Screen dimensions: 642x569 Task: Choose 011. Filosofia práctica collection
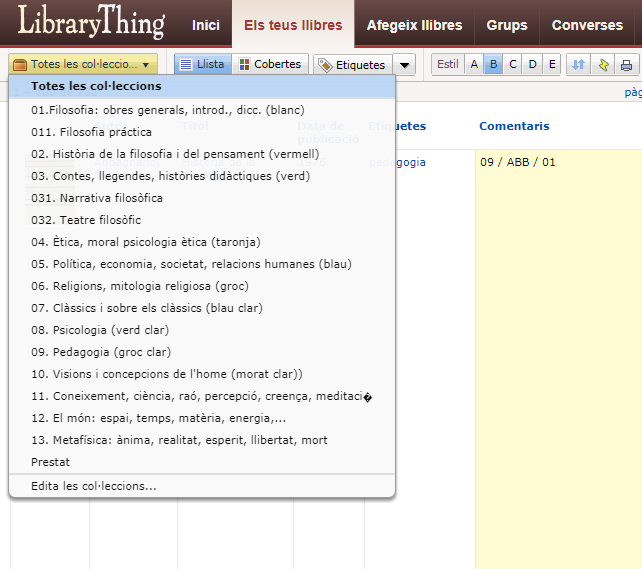tap(202, 132)
